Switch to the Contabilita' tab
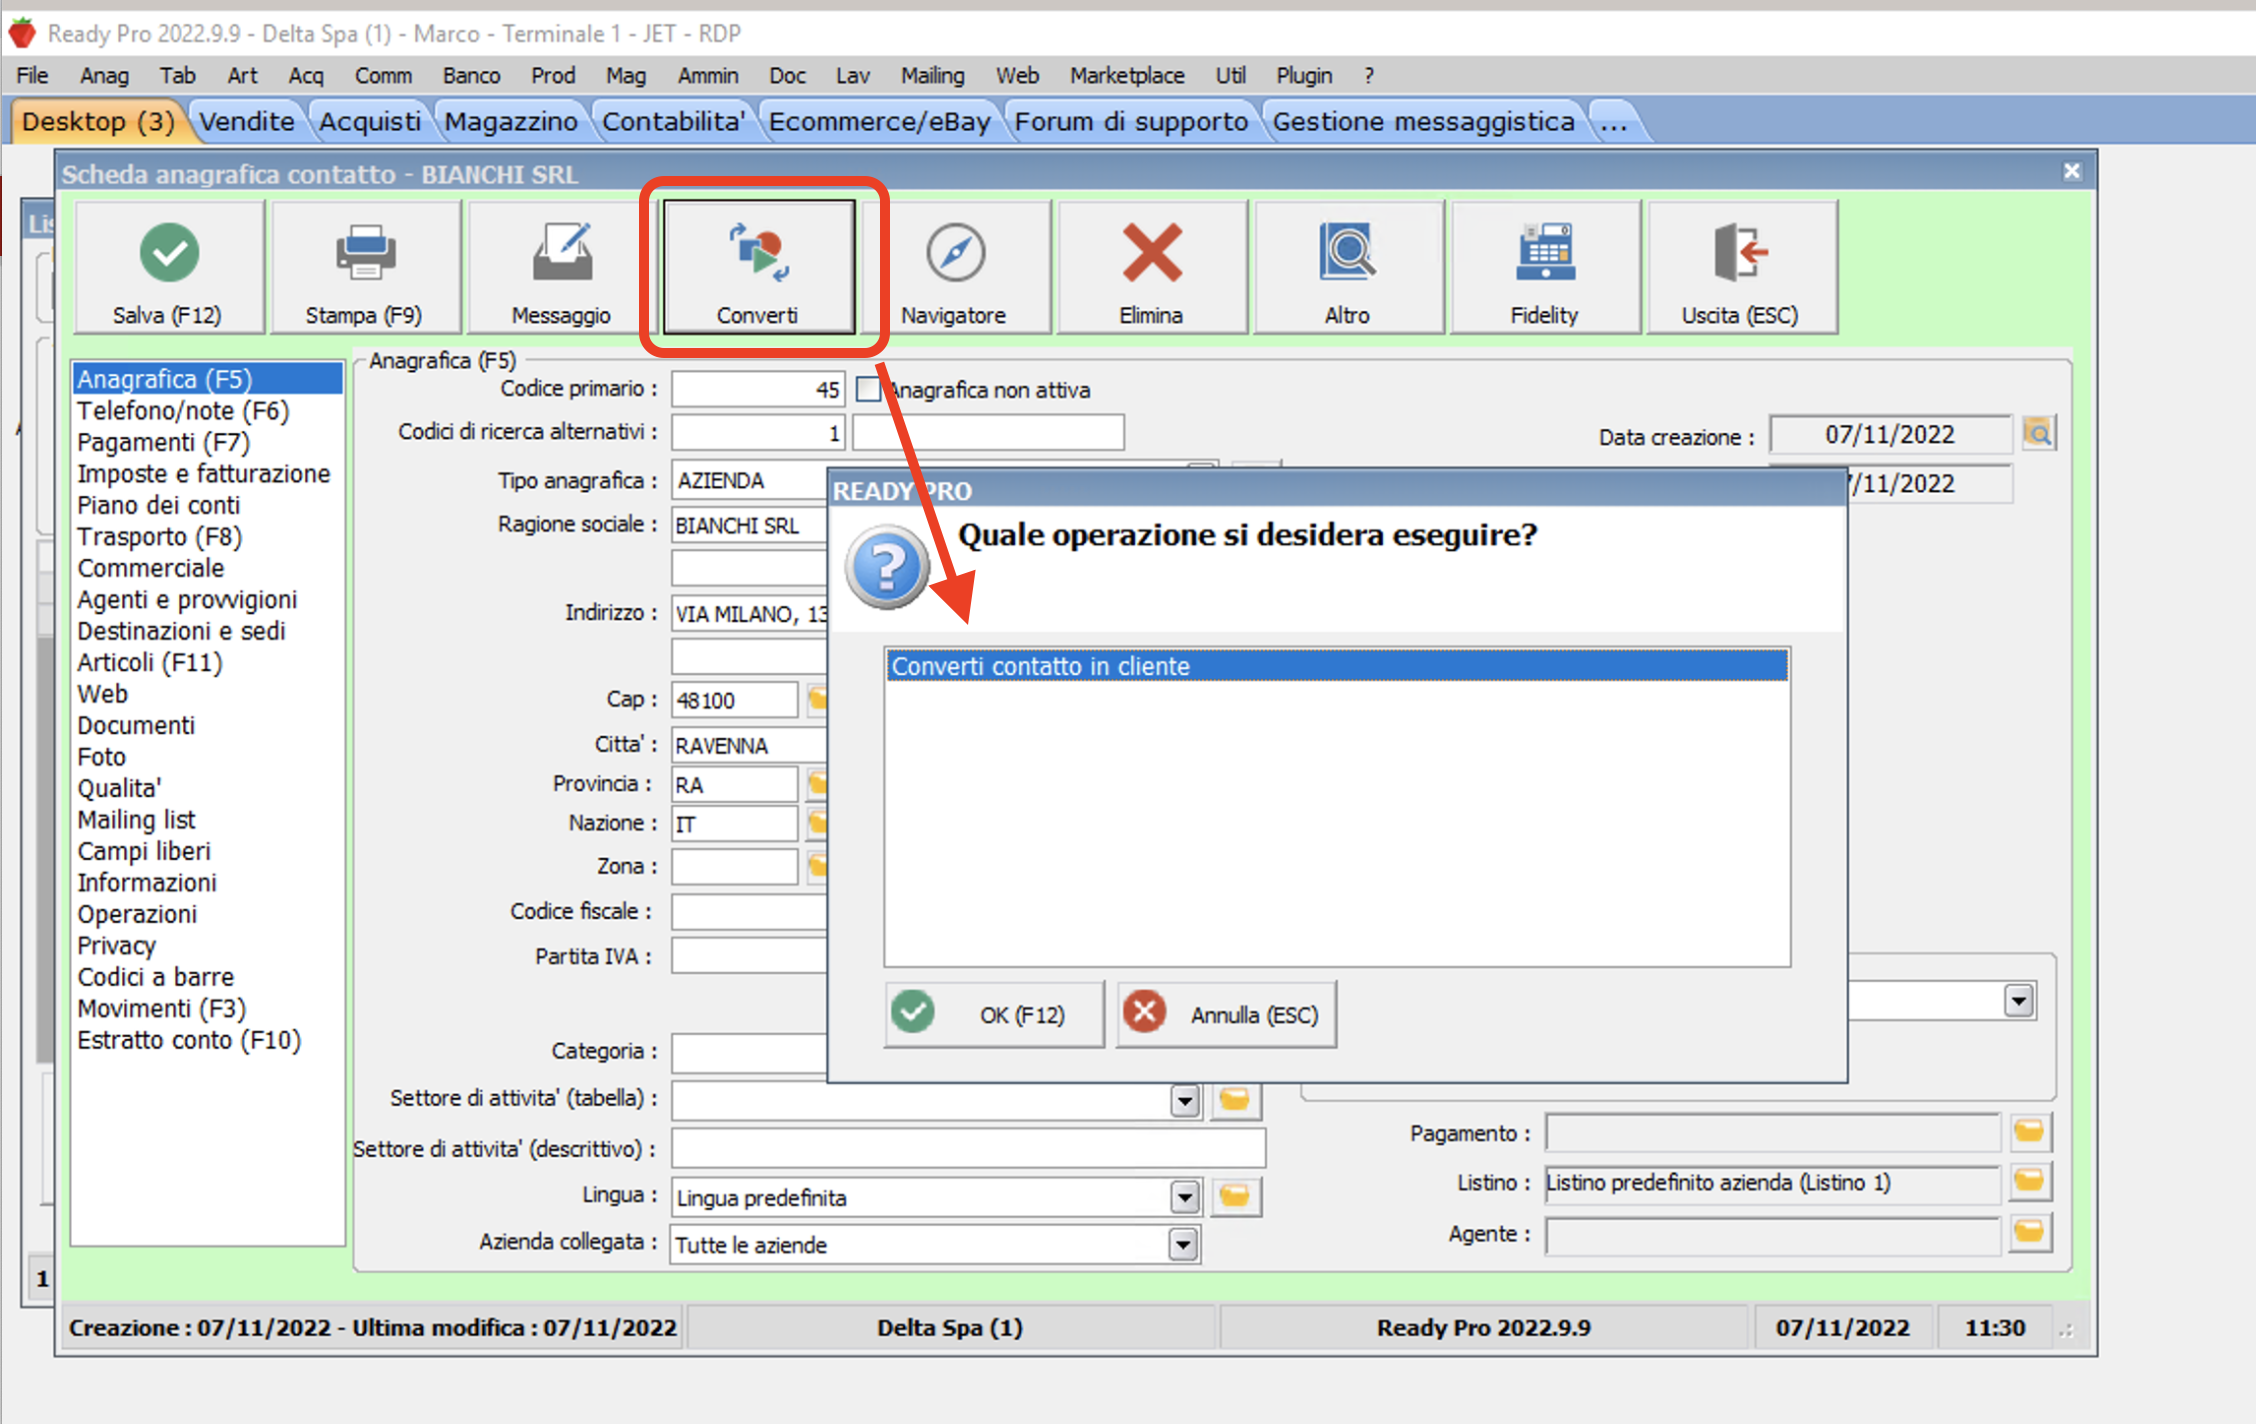 pyautogui.click(x=673, y=122)
